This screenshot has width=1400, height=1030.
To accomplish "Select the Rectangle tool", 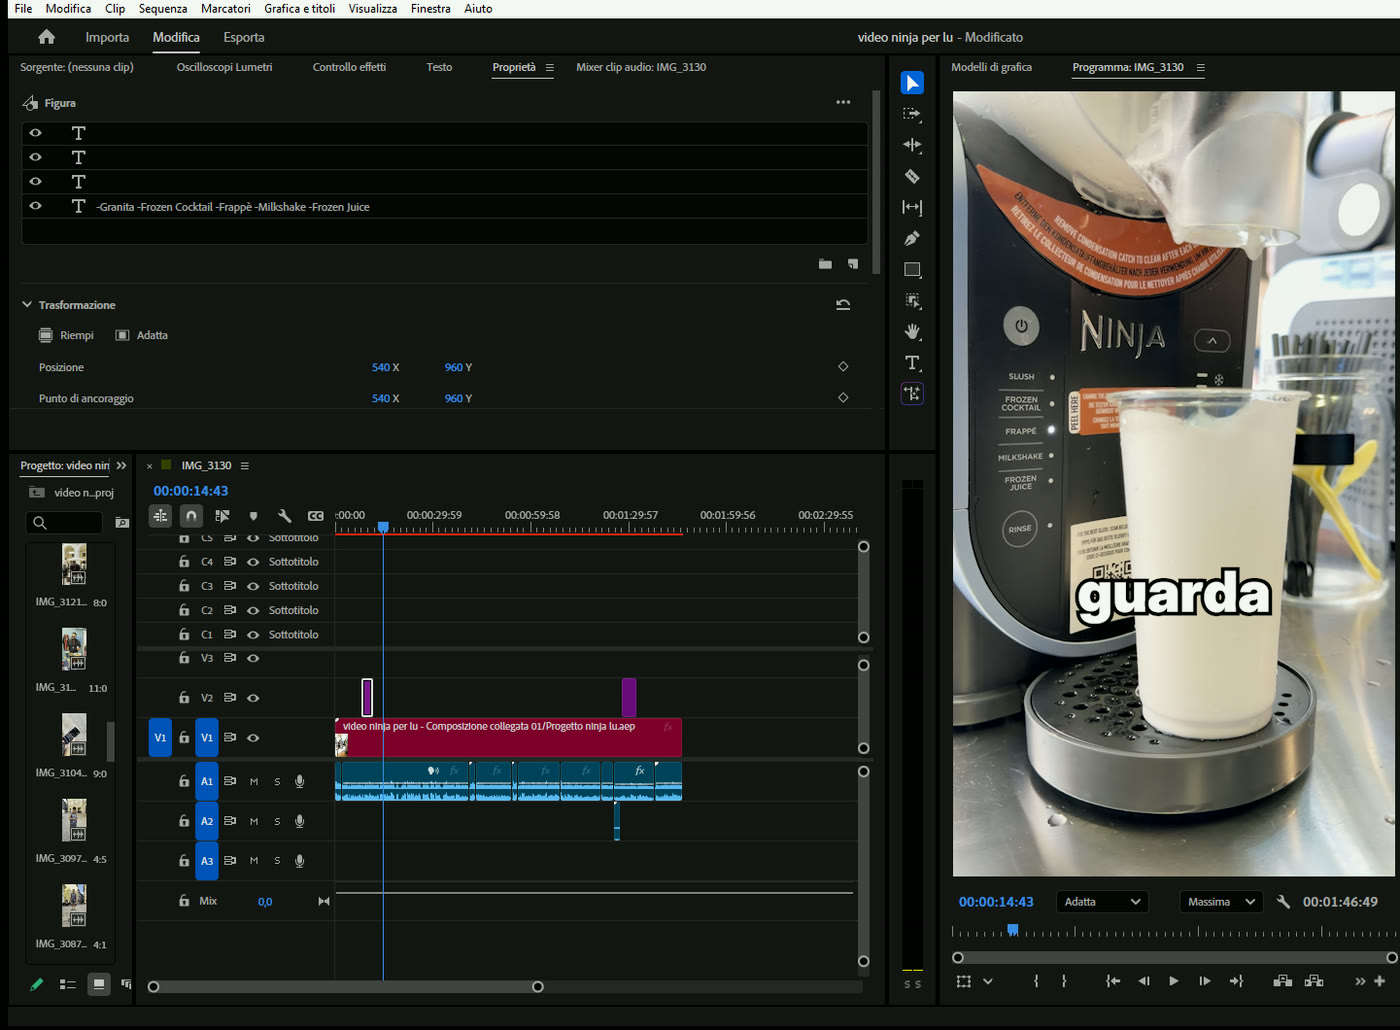I will coord(912,269).
